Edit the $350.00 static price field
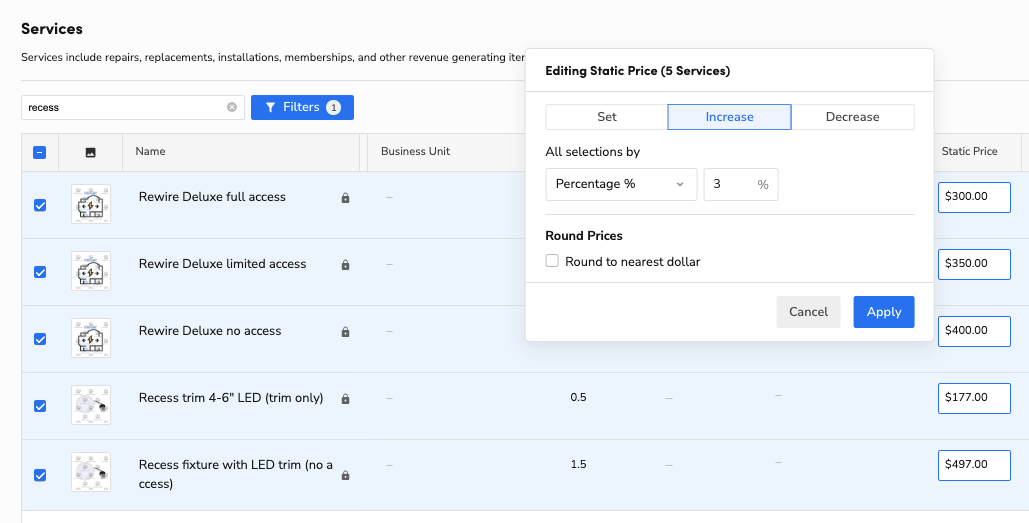This screenshot has height=523, width=1029. coord(974,264)
